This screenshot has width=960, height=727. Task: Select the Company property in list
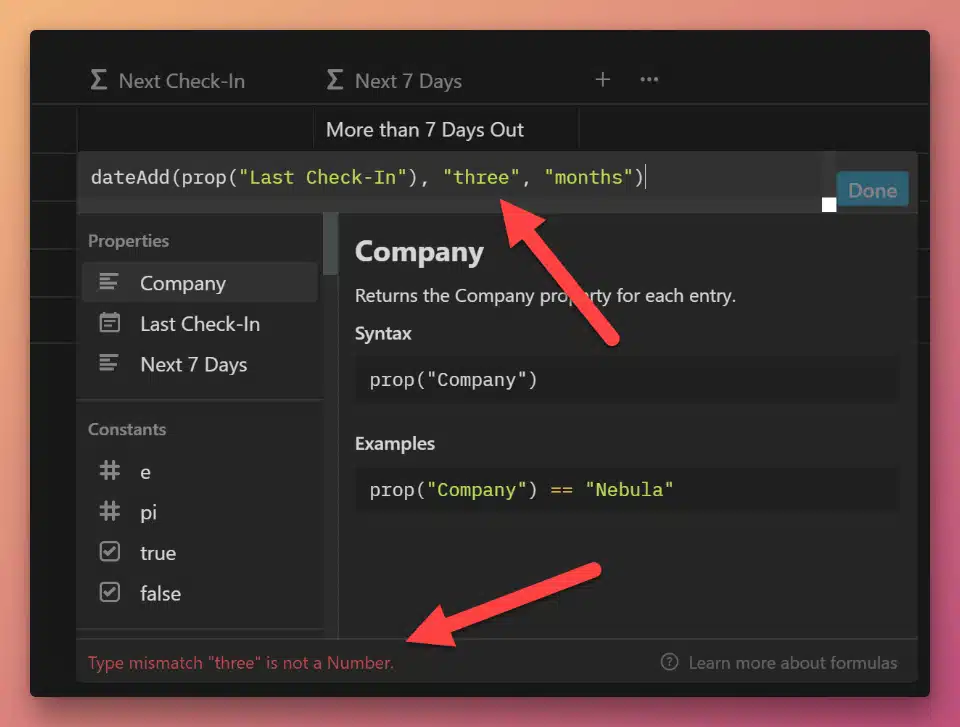[200, 283]
